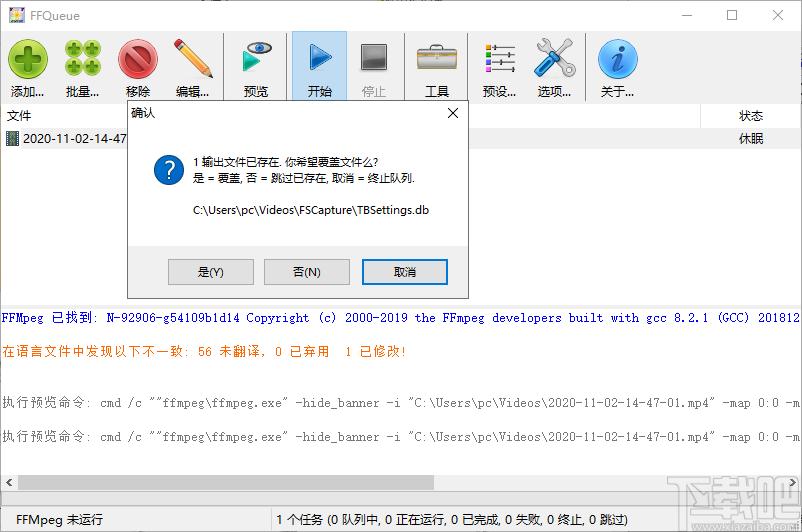Click the FFQueue app icon in title bar

16,15
